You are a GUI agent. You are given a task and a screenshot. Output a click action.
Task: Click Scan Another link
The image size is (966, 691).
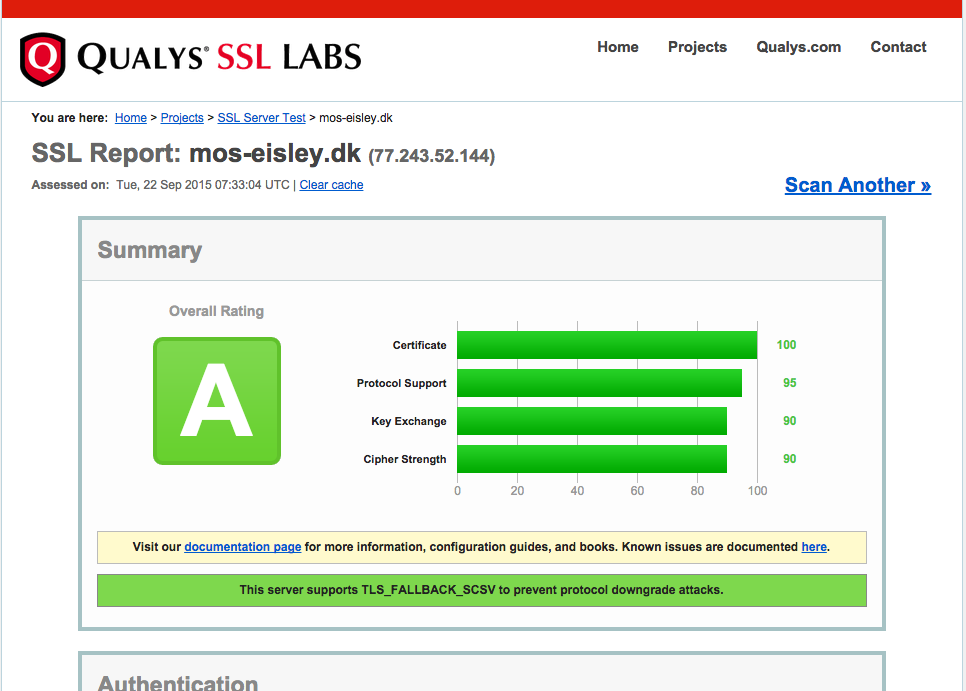pyautogui.click(x=857, y=185)
